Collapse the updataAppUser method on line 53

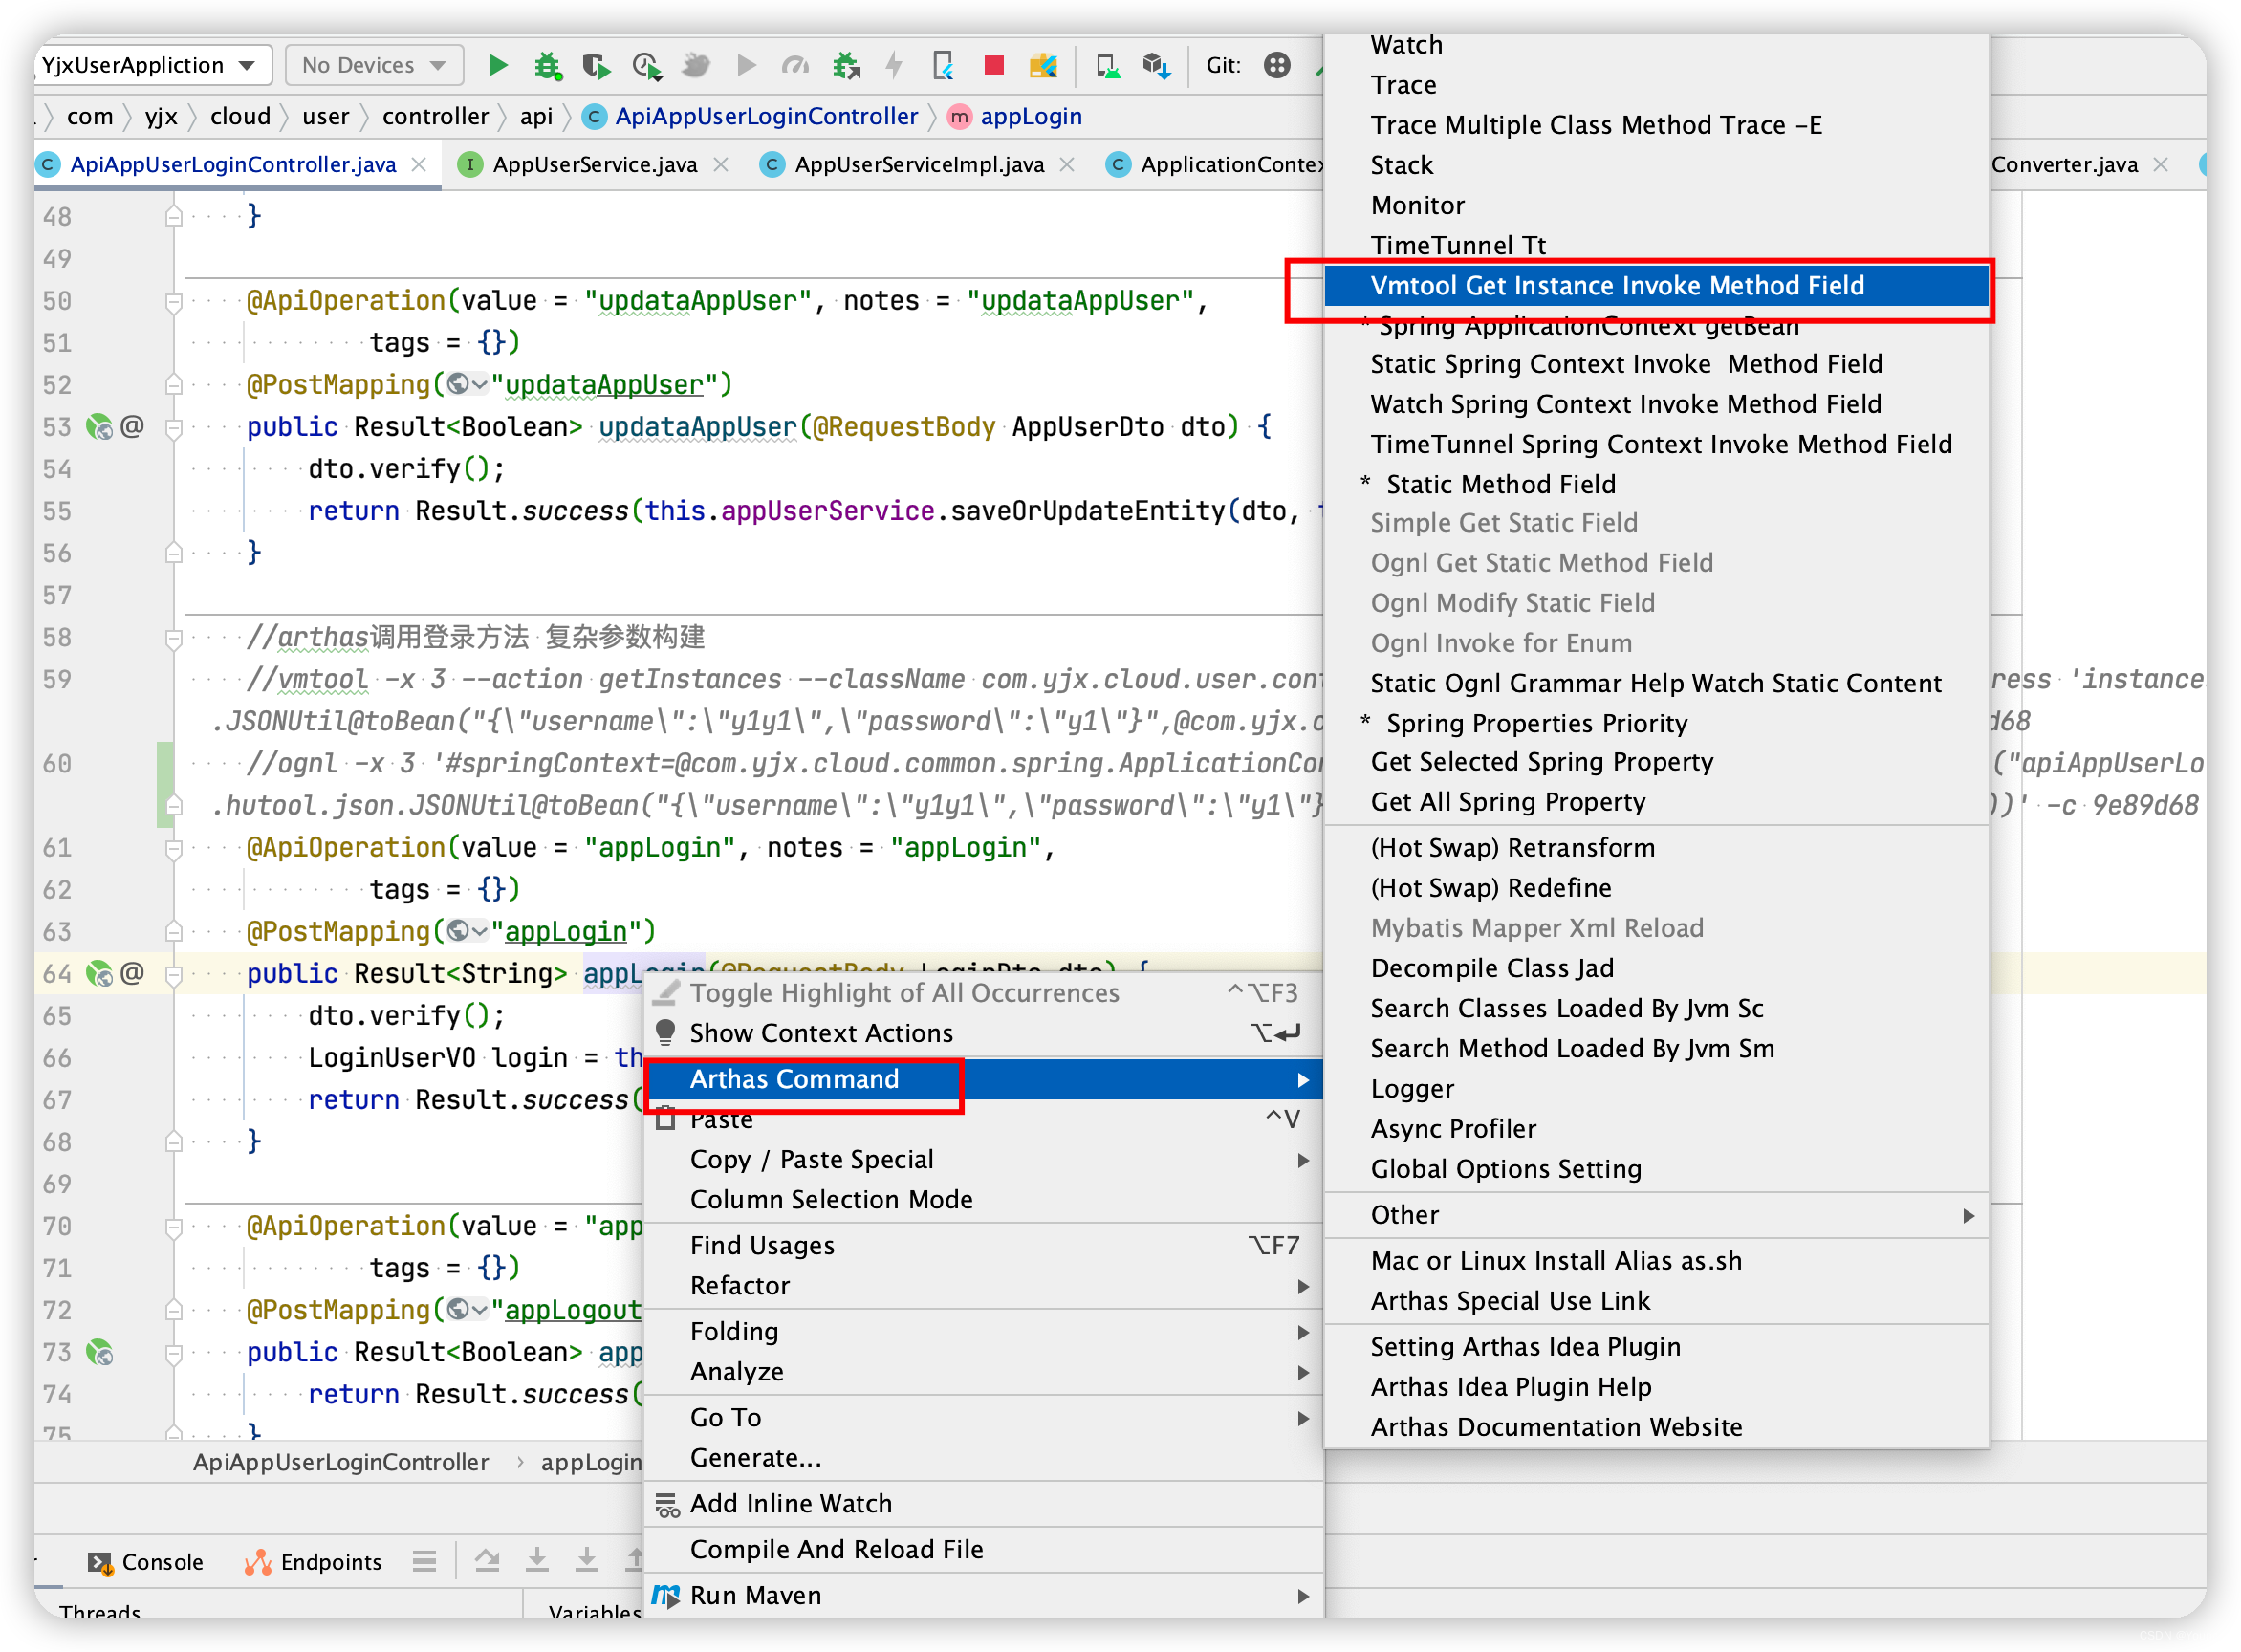click(173, 428)
